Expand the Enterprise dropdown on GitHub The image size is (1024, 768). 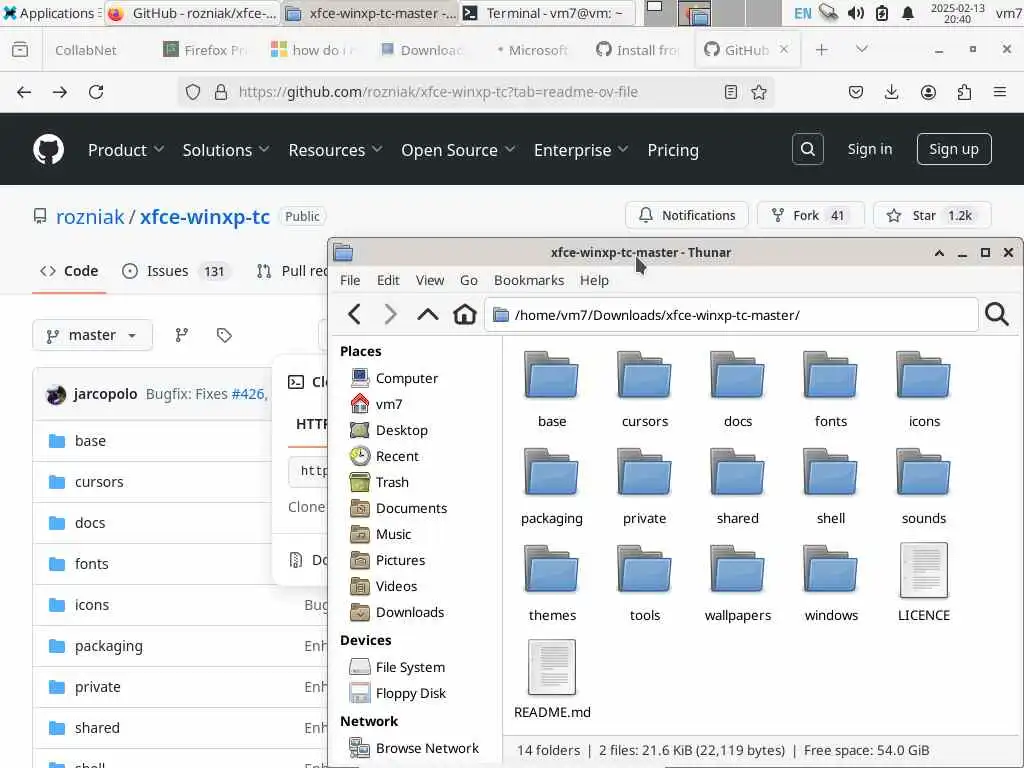581,150
